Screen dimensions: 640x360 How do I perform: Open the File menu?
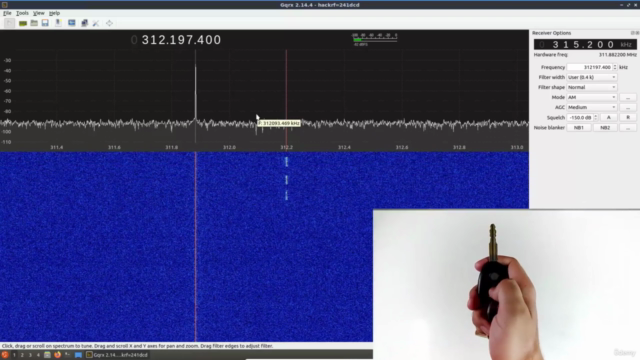[7, 13]
